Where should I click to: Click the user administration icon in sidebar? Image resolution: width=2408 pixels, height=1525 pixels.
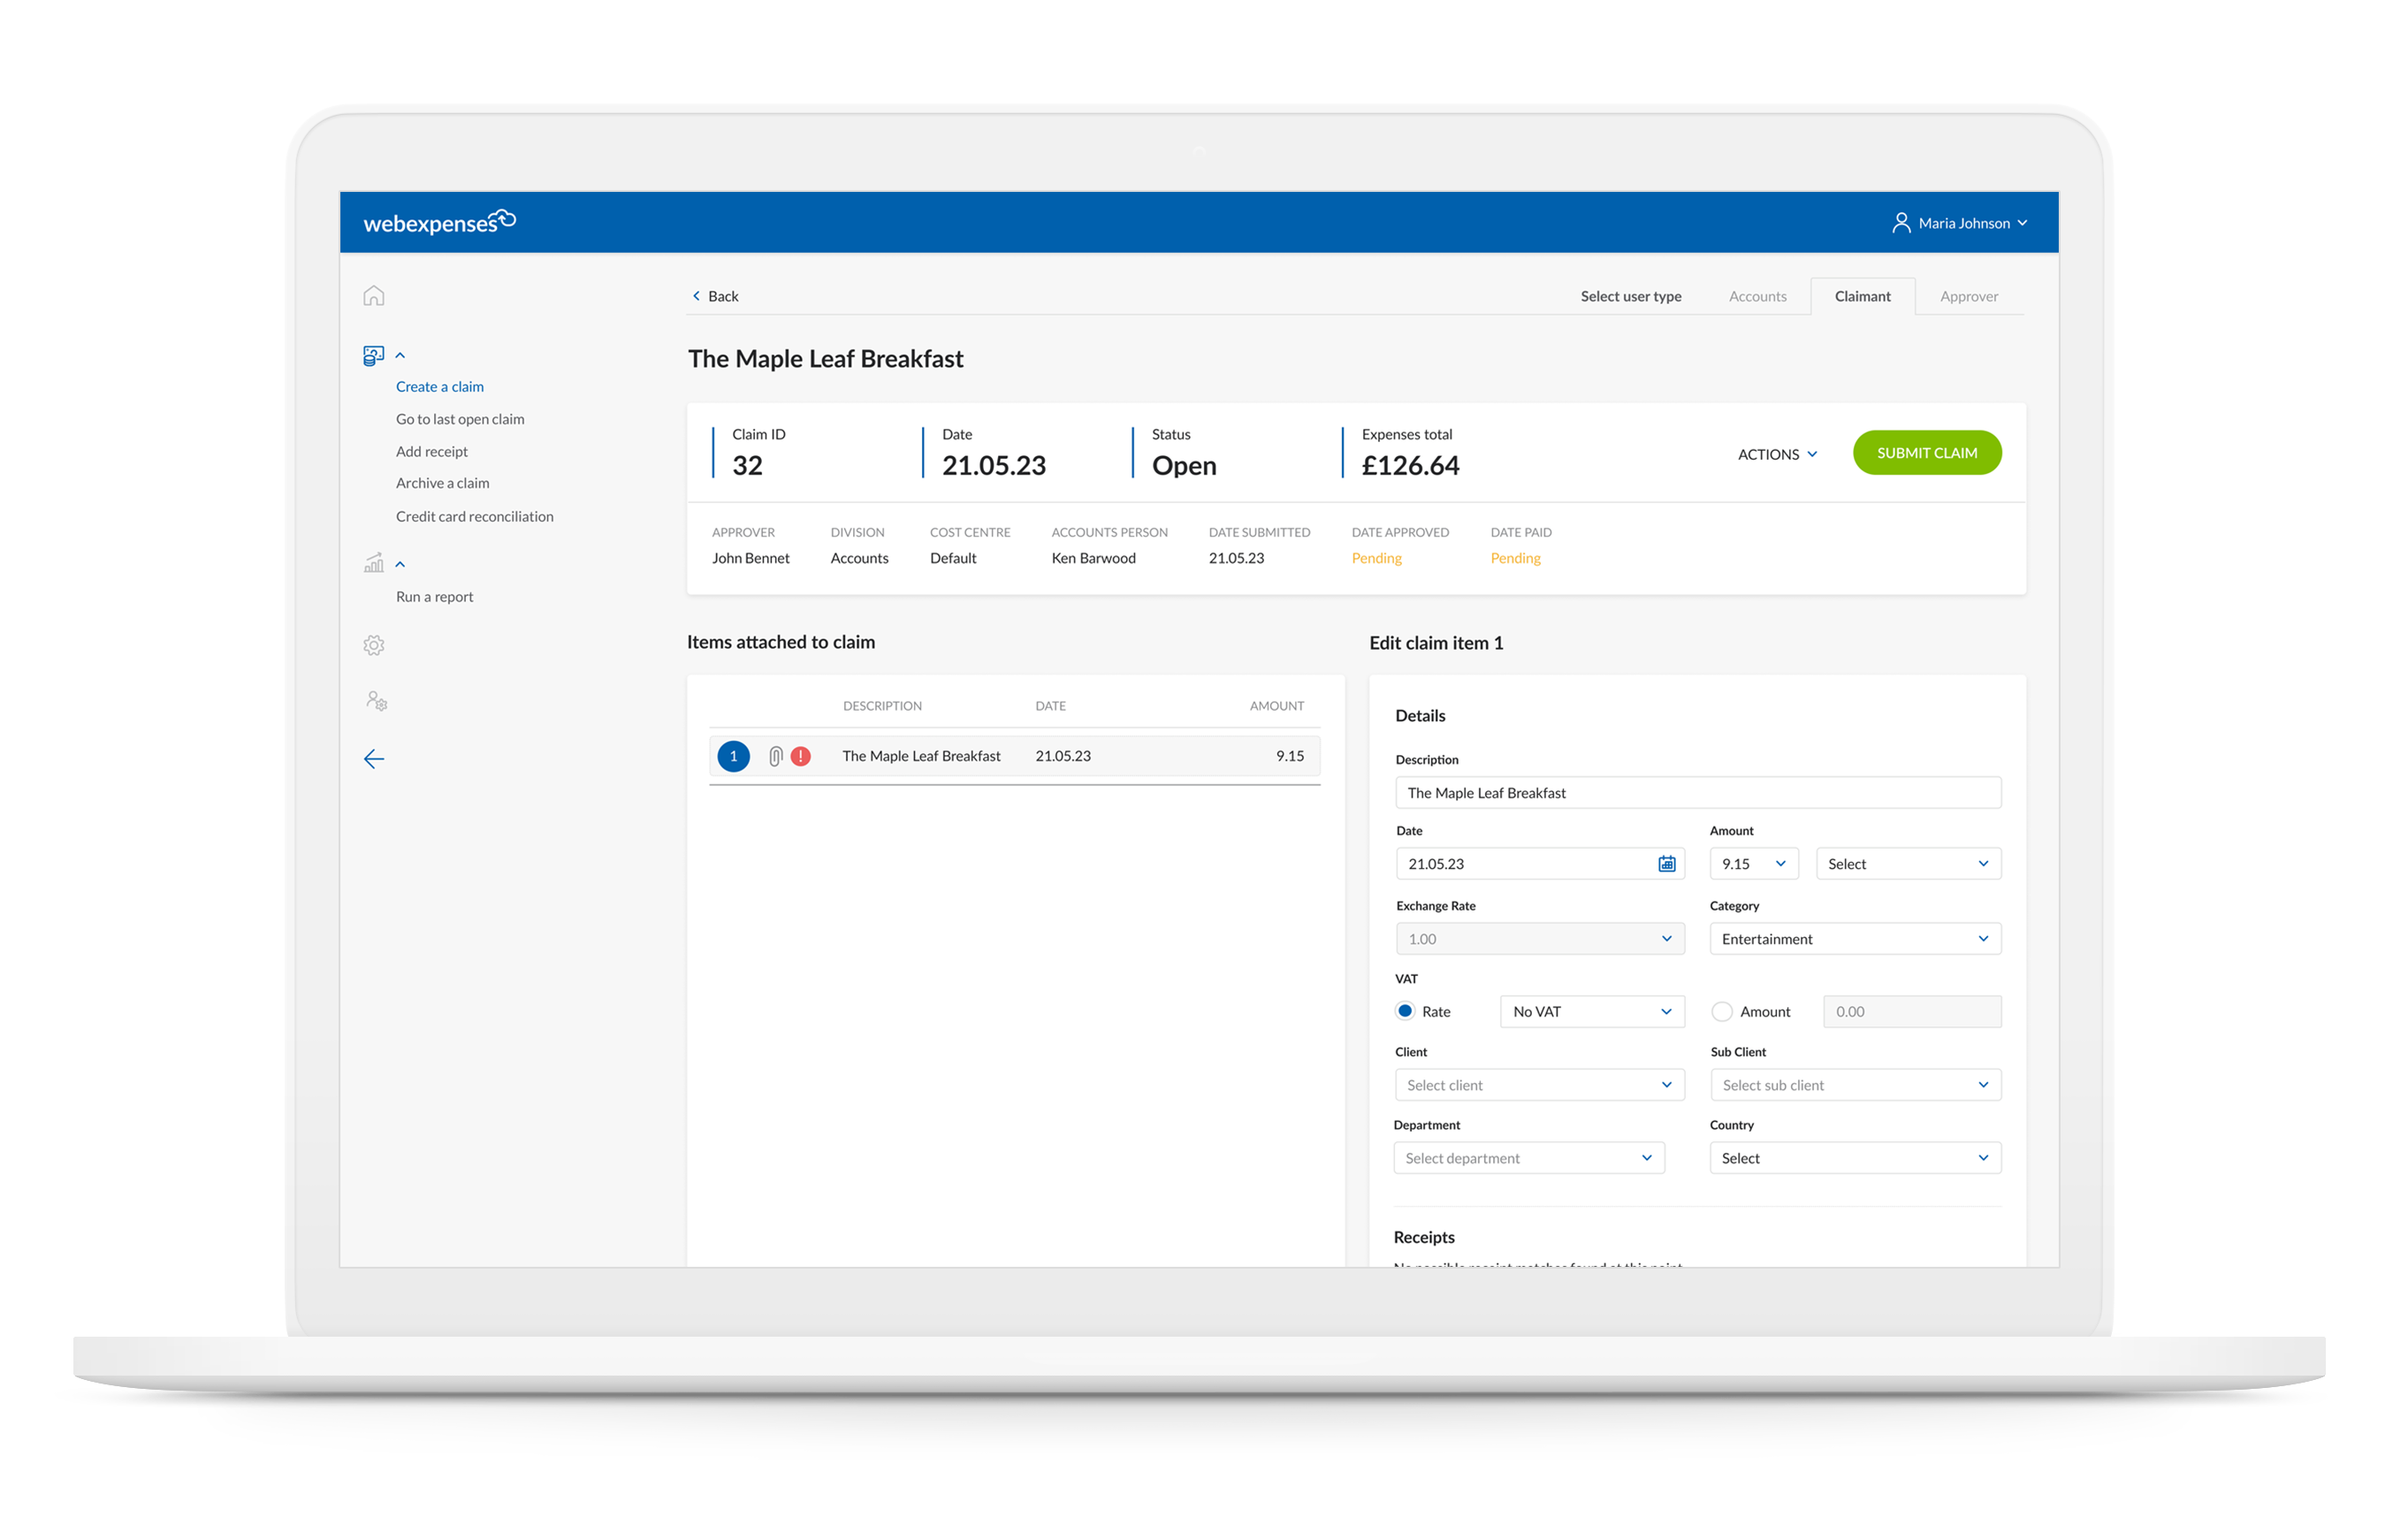click(x=375, y=700)
